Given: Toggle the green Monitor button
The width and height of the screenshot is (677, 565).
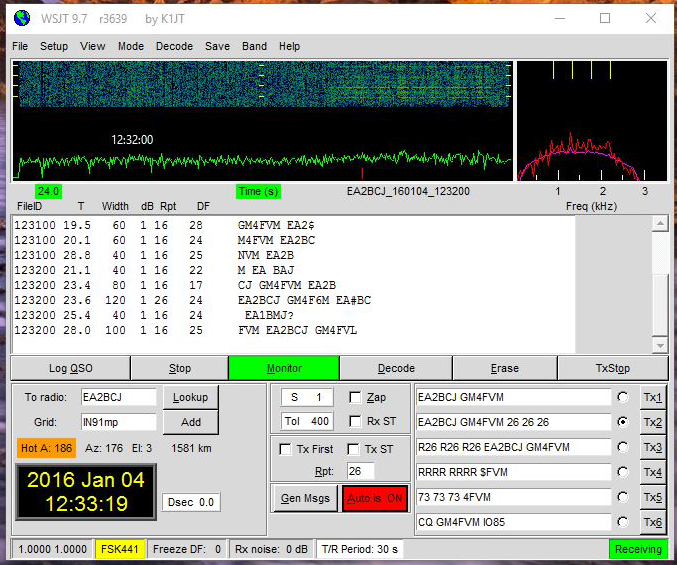Looking at the screenshot, I should [284, 368].
